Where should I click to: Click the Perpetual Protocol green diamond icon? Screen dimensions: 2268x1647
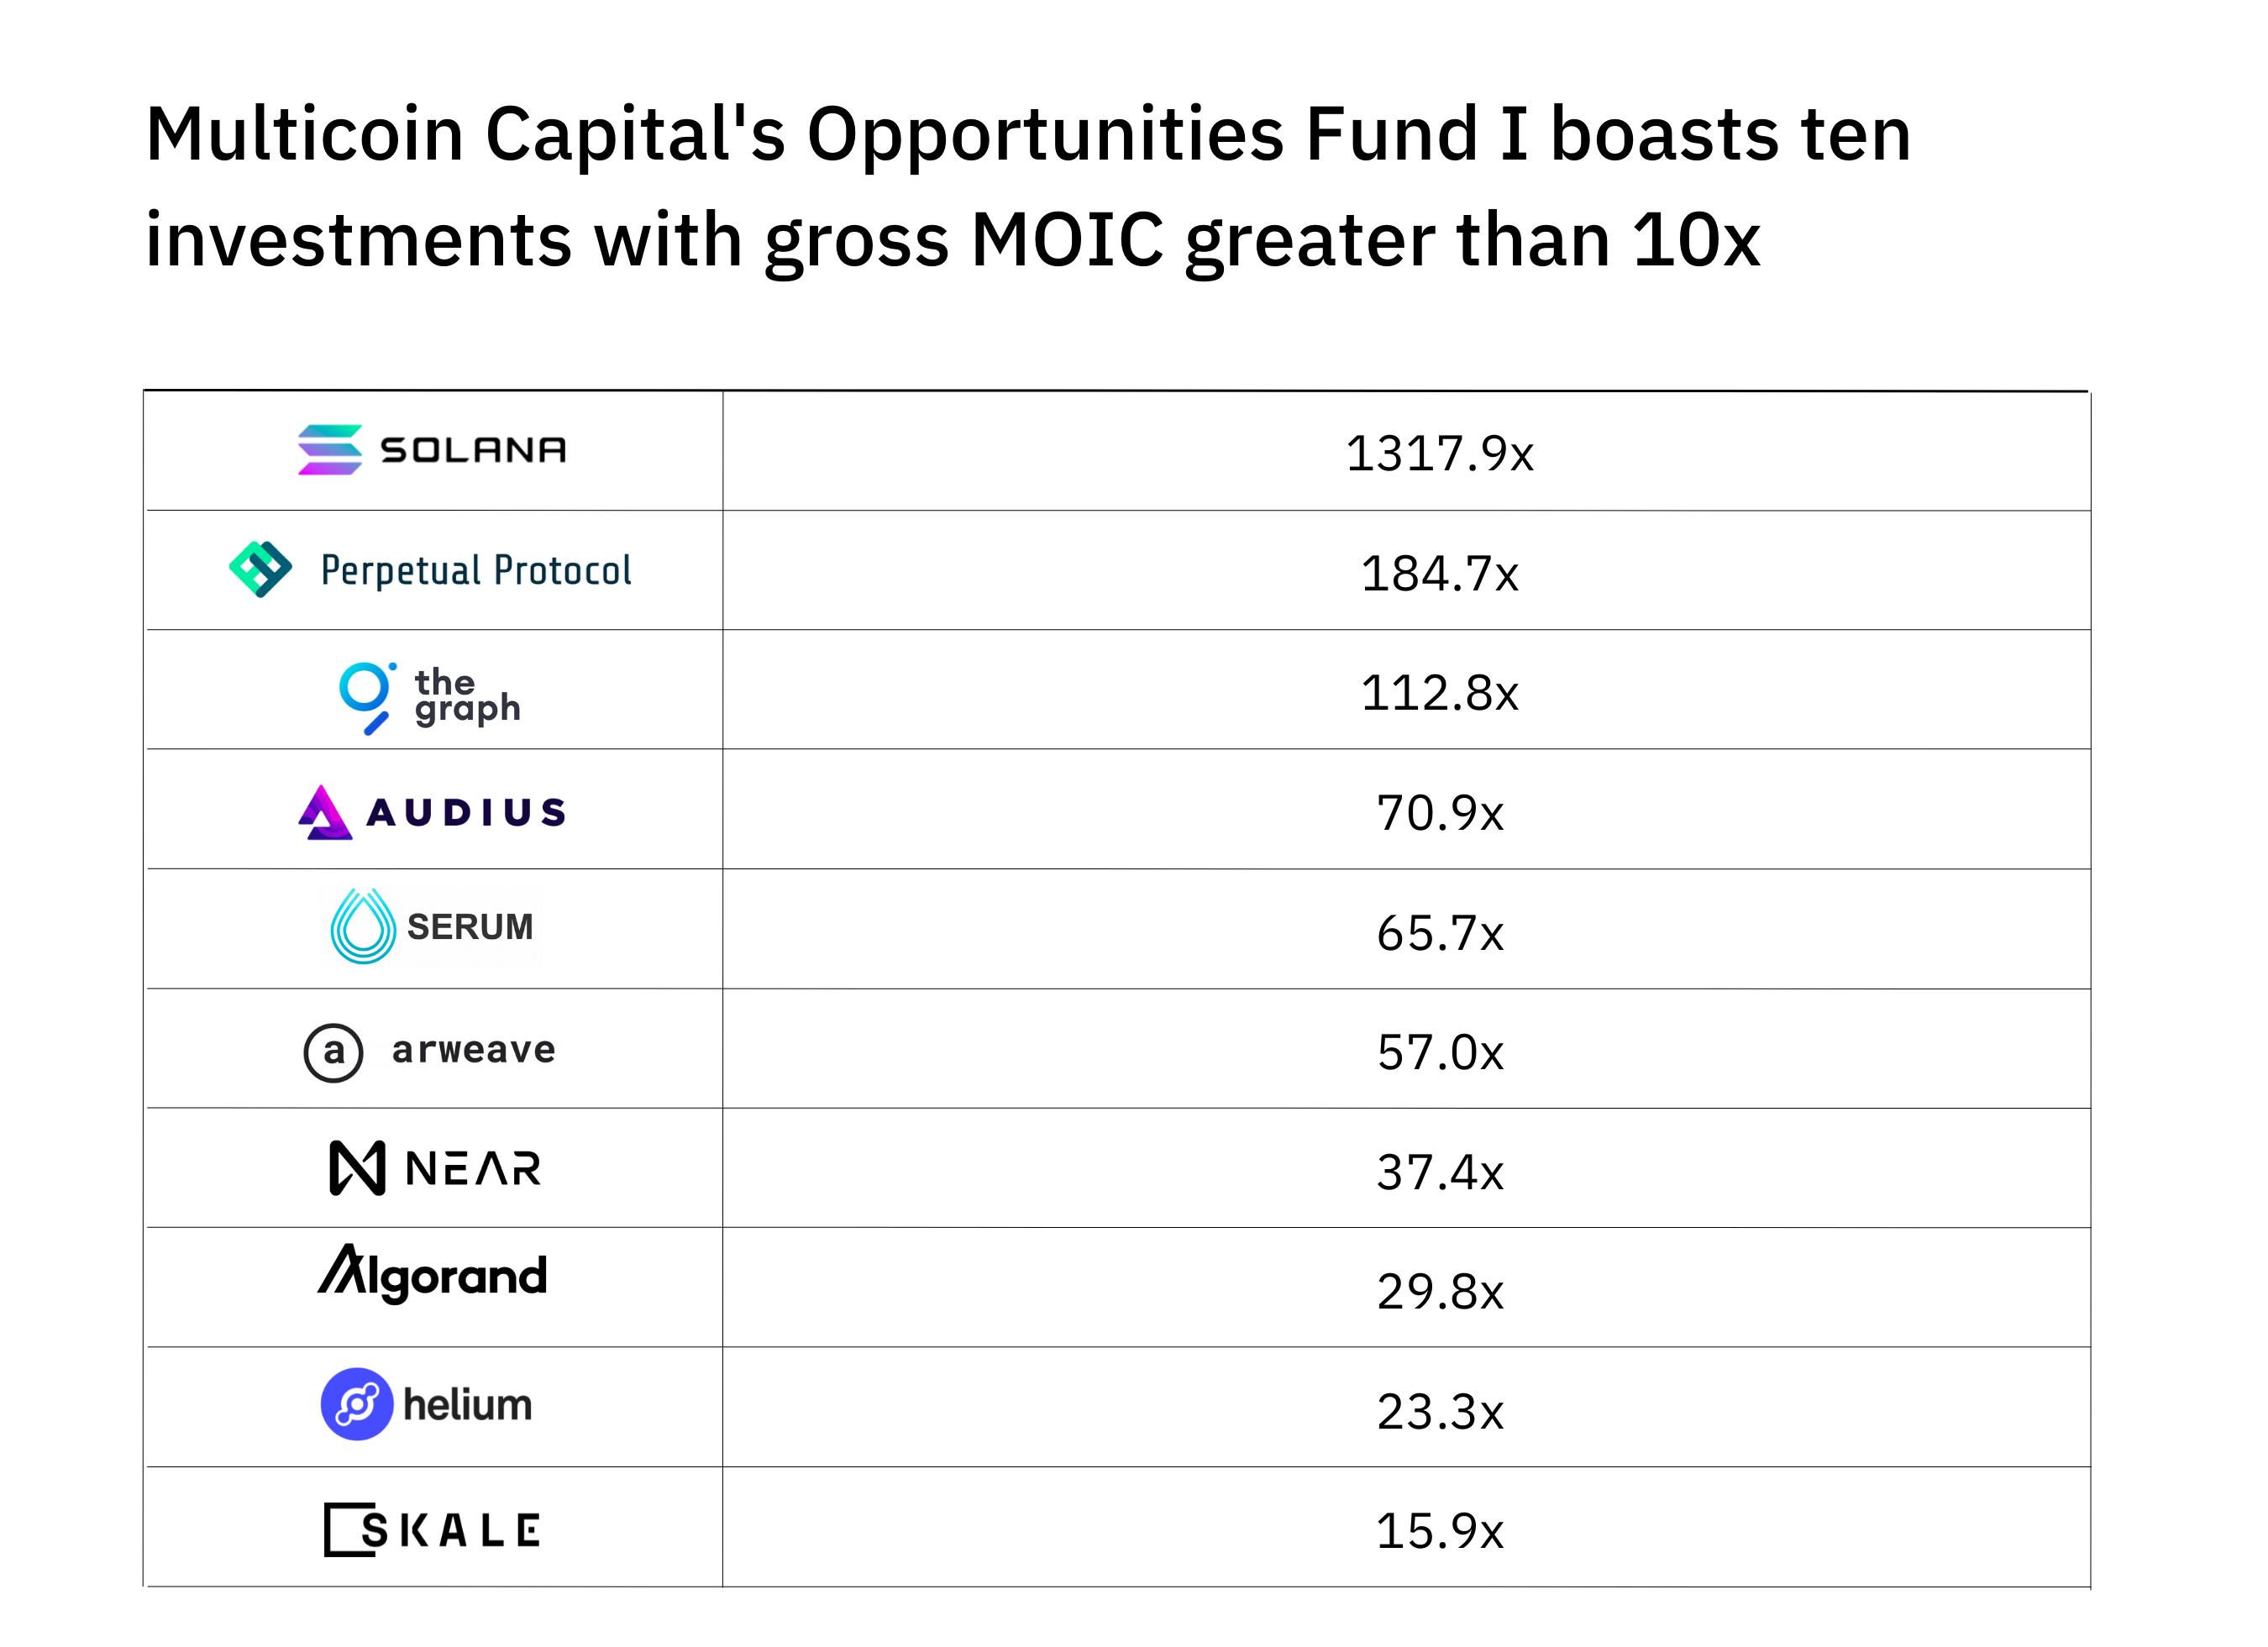[x=261, y=570]
